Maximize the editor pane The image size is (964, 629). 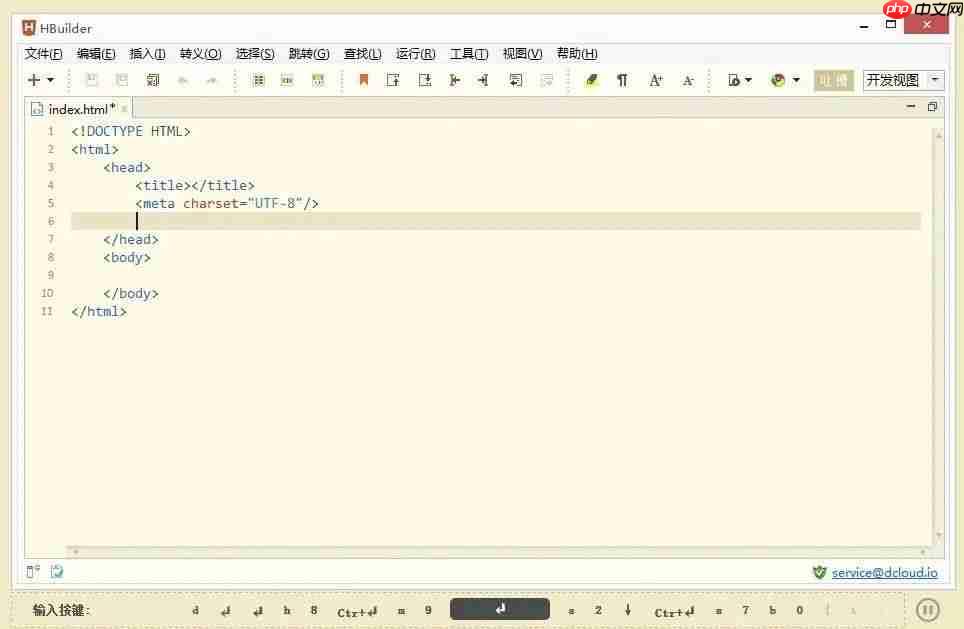932,106
